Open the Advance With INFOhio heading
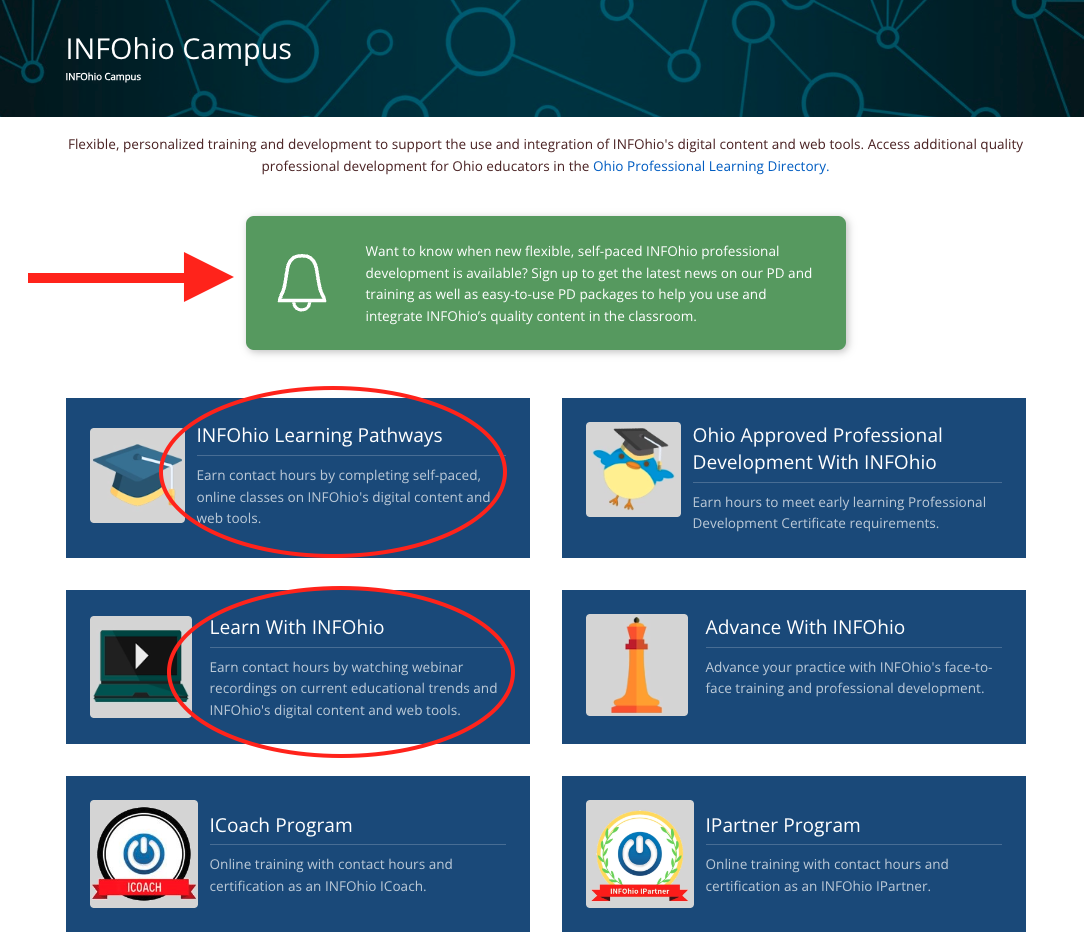This screenshot has height=942, width=1084. pyautogui.click(x=805, y=627)
